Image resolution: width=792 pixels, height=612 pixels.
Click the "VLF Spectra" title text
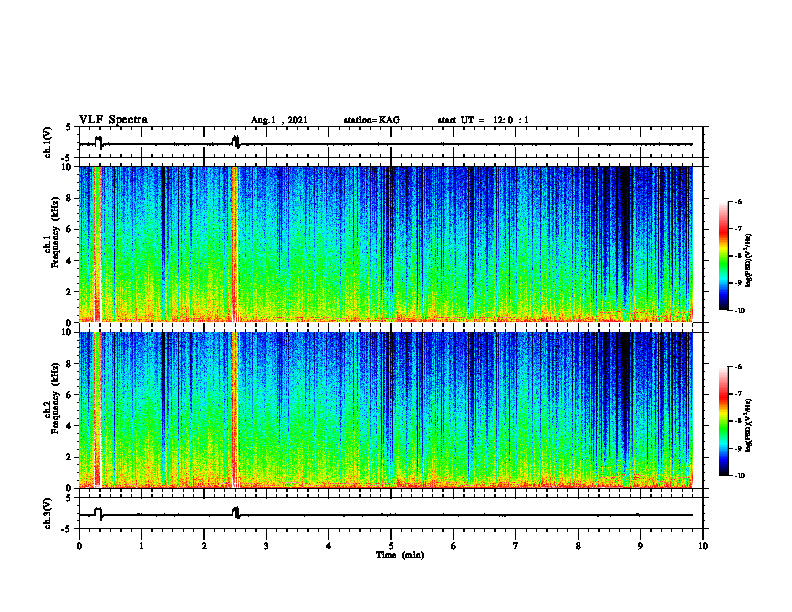point(113,120)
